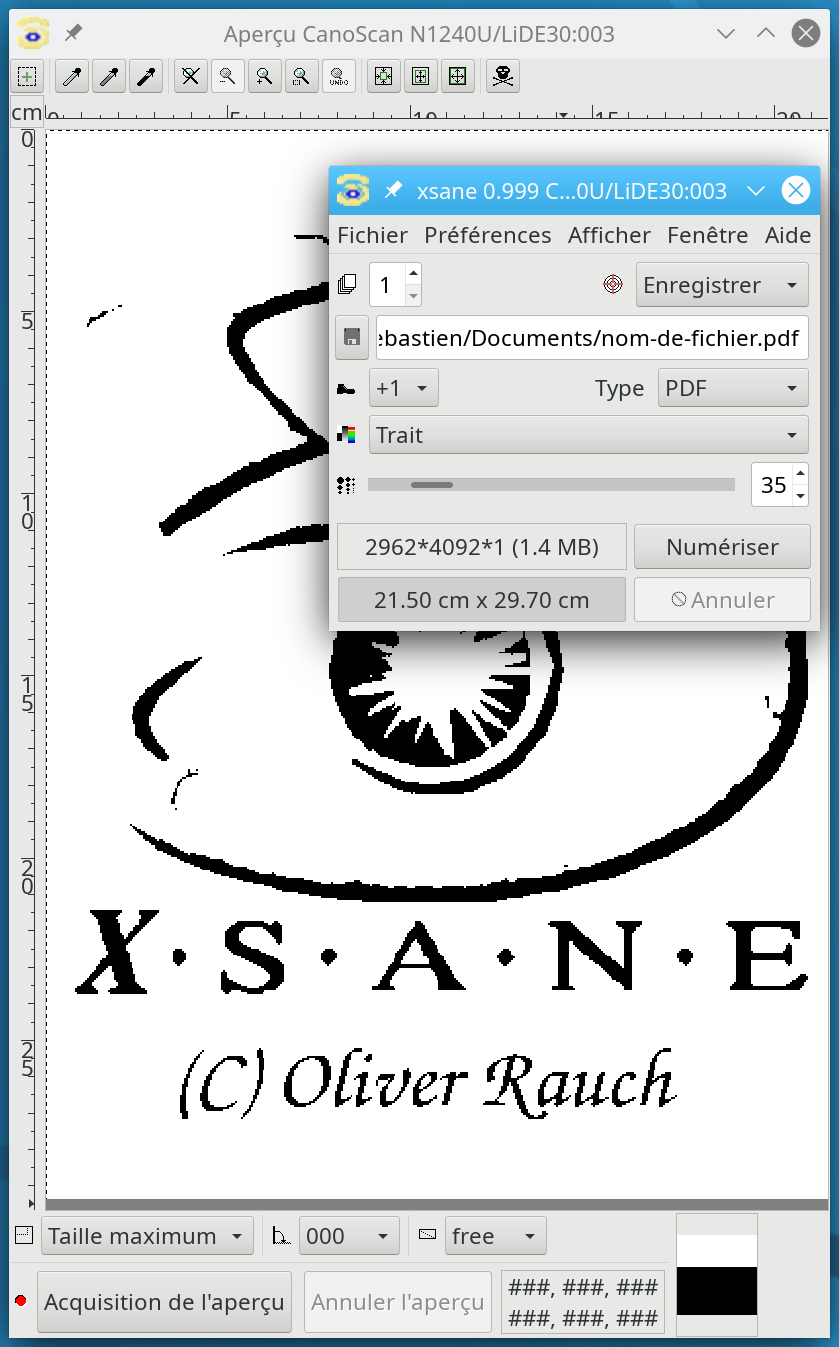Open the PDF type dropdown

tap(733, 388)
